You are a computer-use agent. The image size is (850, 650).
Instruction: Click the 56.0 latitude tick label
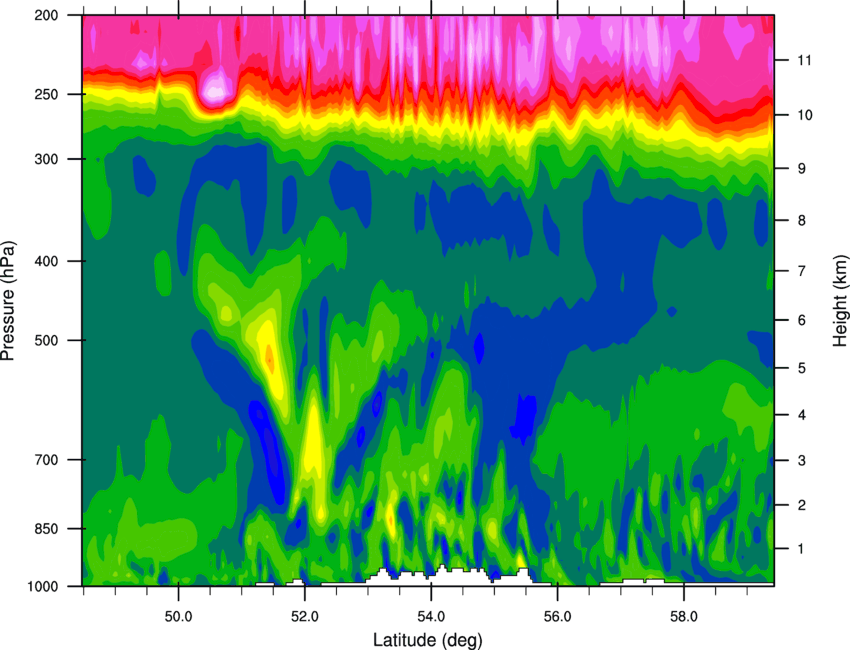[x=557, y=616]
